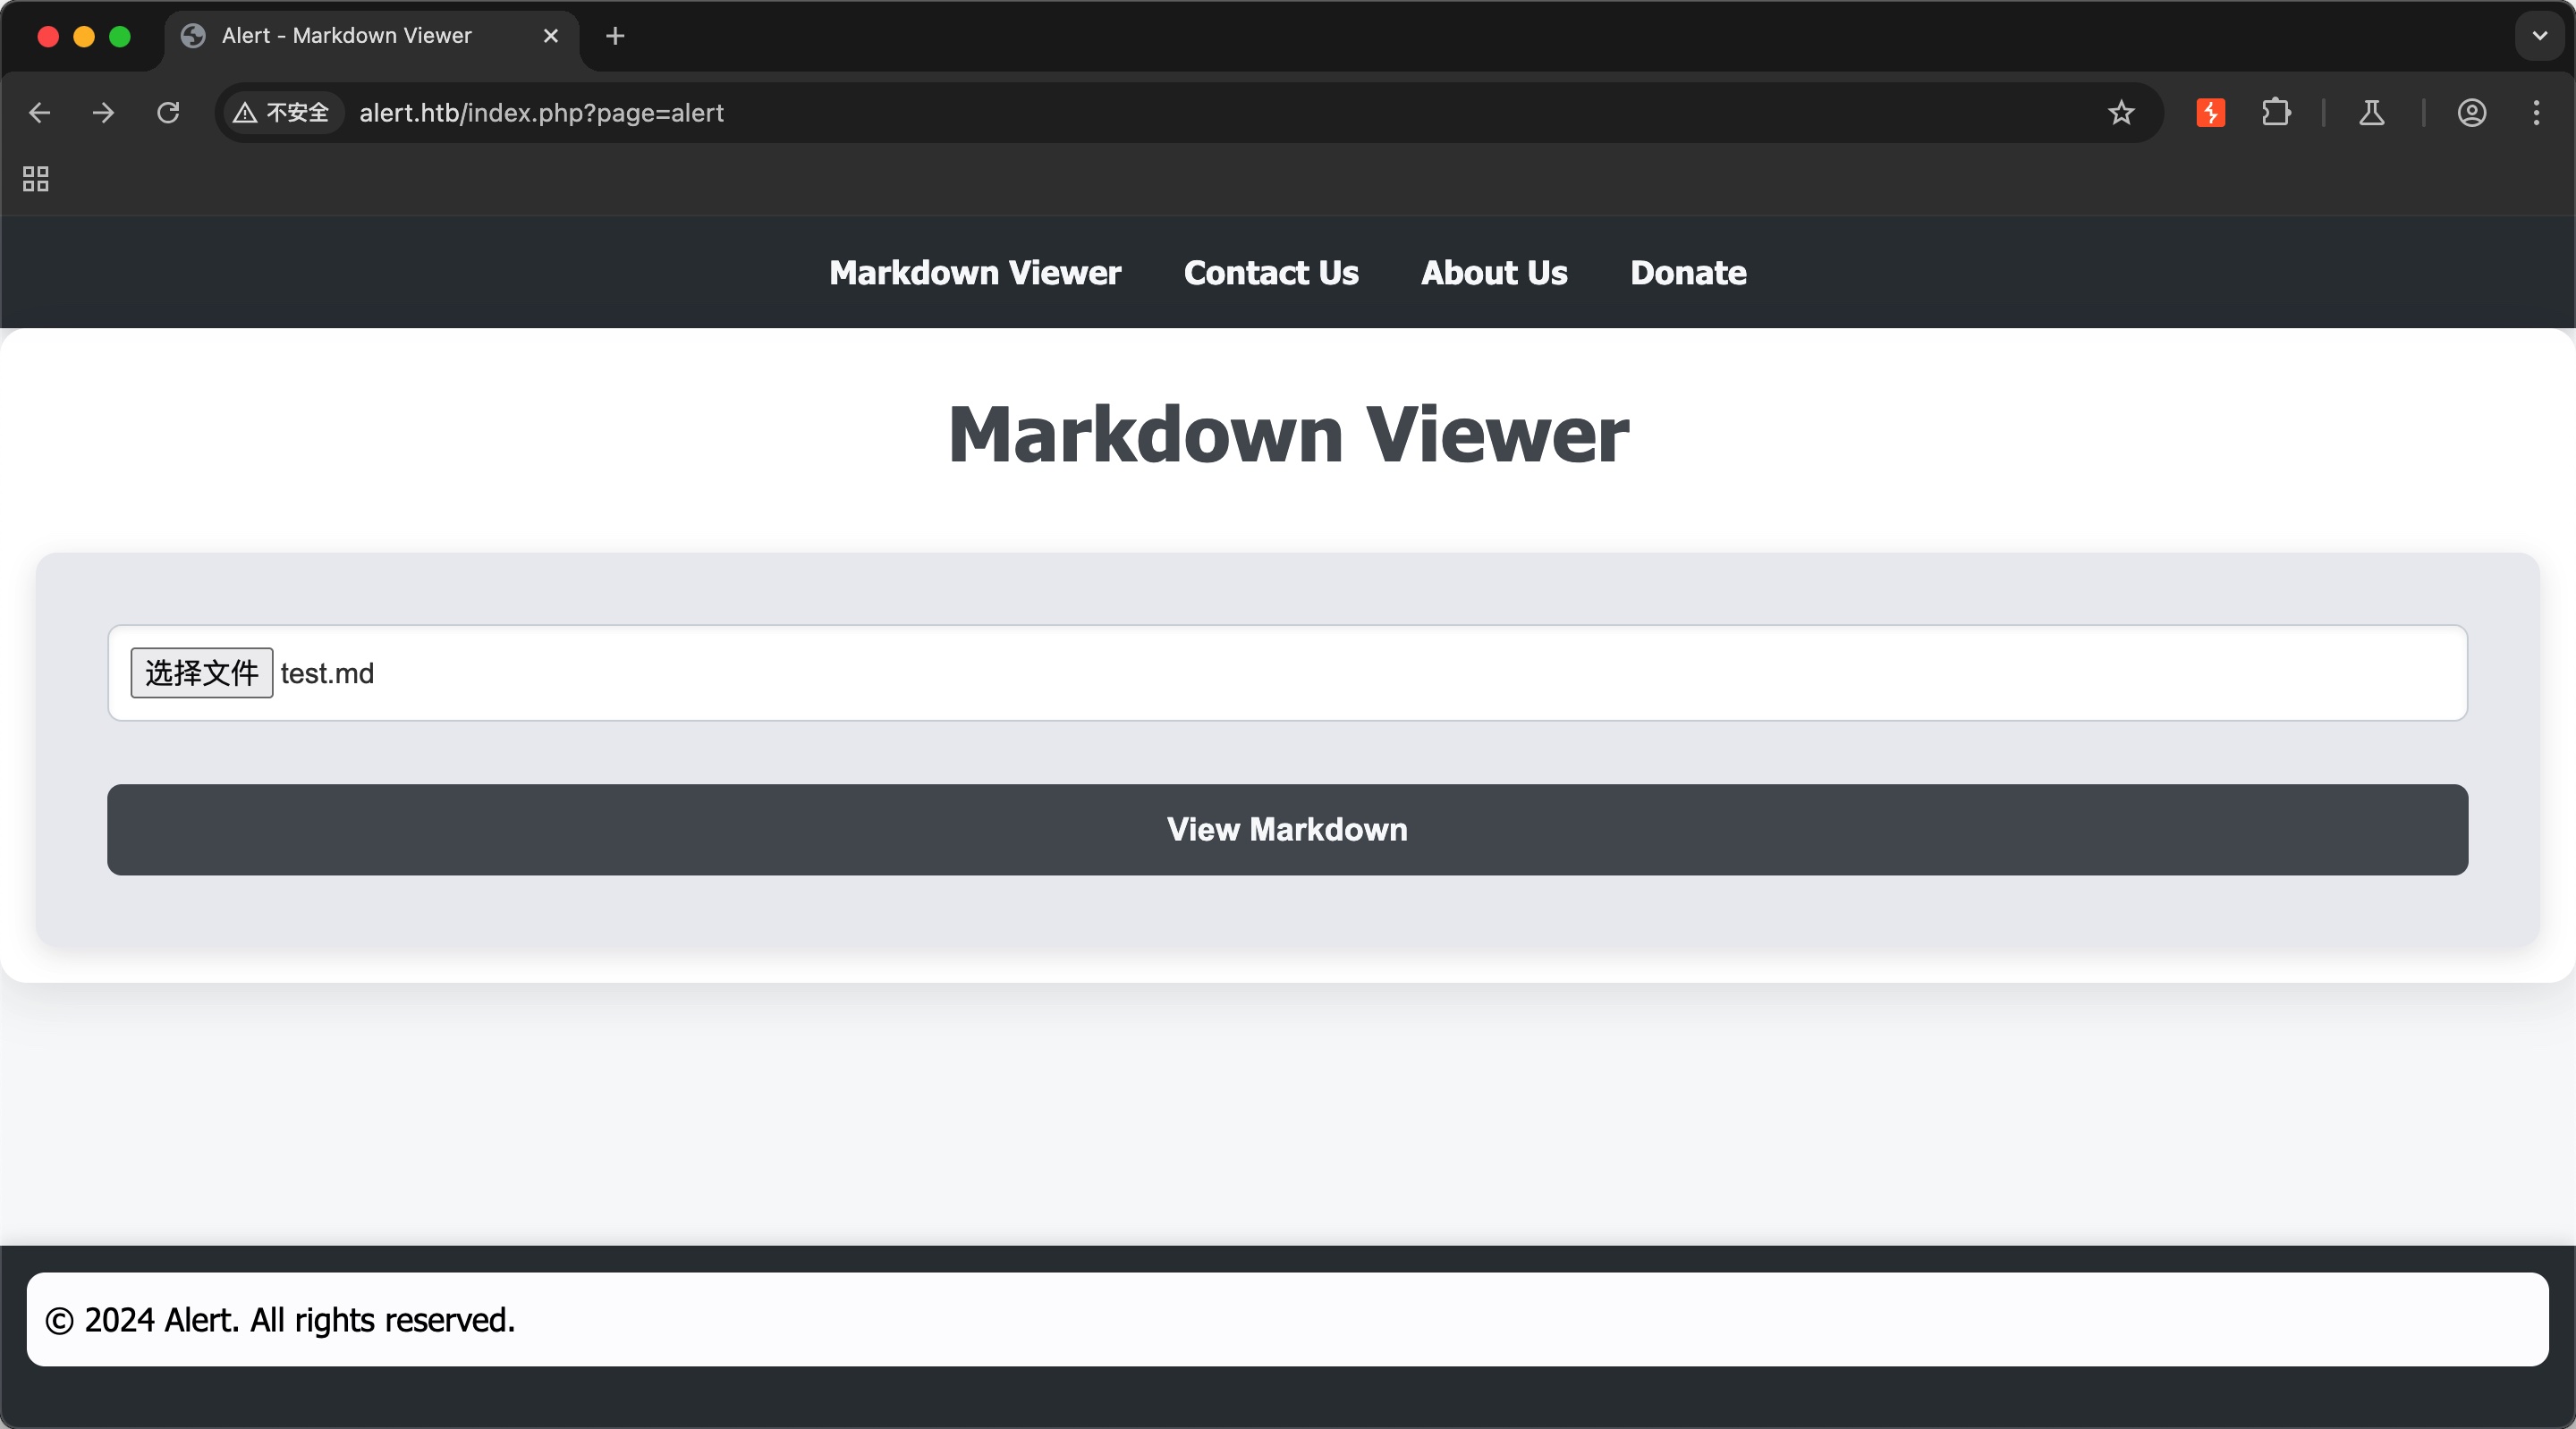Expand the tab search chevron
Viewport: 2576px width, 1429px height.
[x=2539, y=36]
